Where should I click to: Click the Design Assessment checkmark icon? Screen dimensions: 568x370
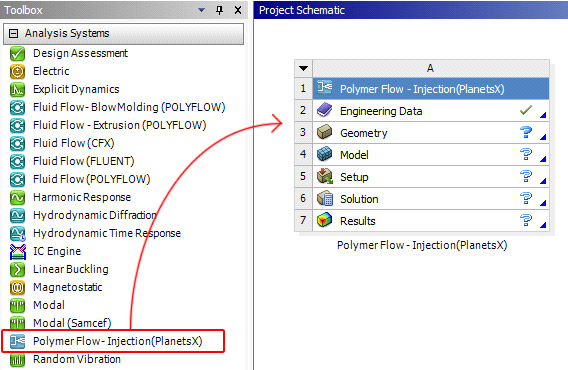tap(17, 54)
